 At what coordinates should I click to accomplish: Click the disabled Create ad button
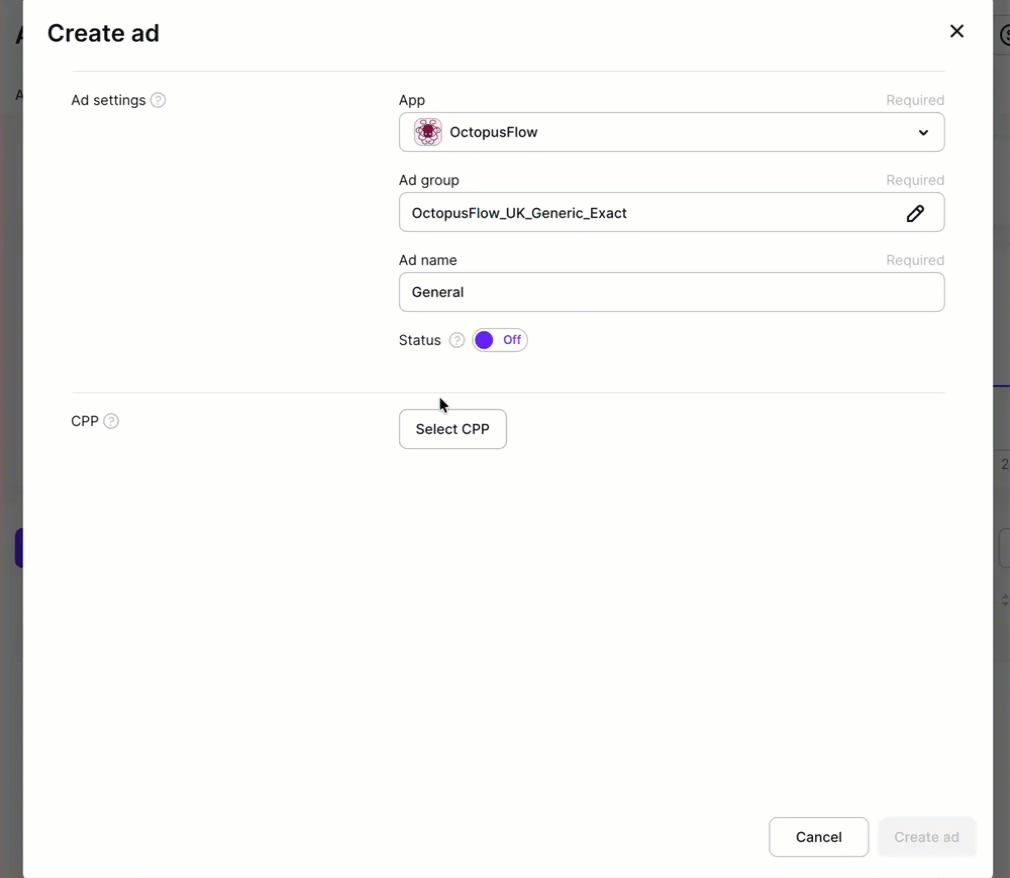pyautogui.click(x=926, y=837)
